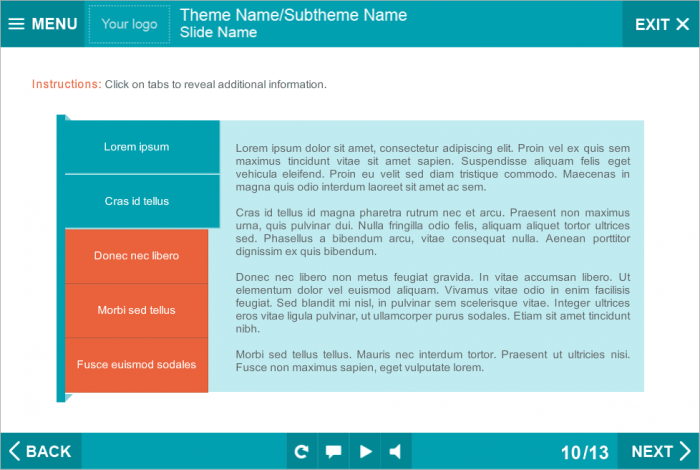The height and width of the screenshot is (470, 700).
Task: Open the Fusce euismod sodales tab
Action: click(137, 365)
